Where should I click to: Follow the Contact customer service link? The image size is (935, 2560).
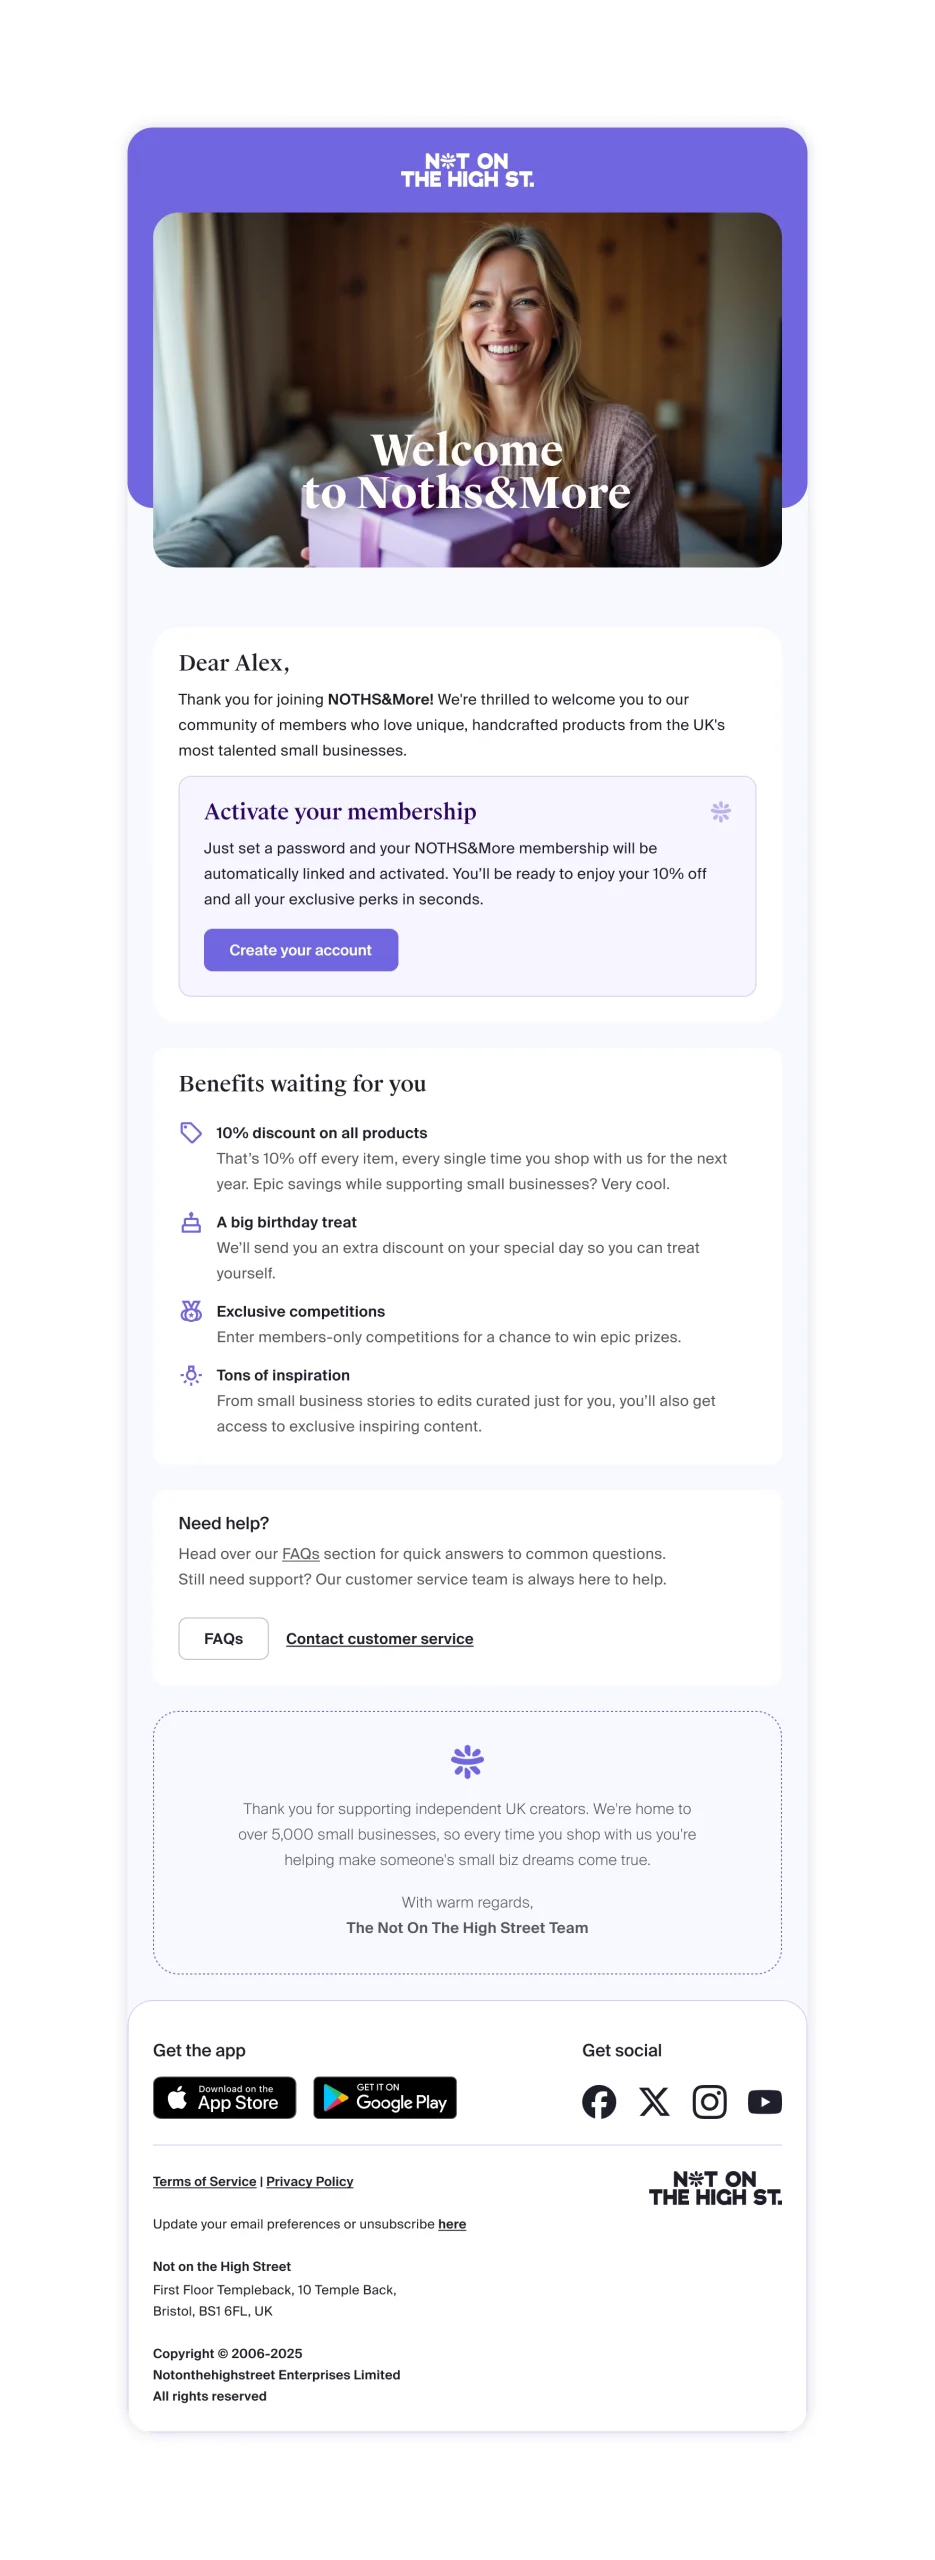[x=380, y=1638]
